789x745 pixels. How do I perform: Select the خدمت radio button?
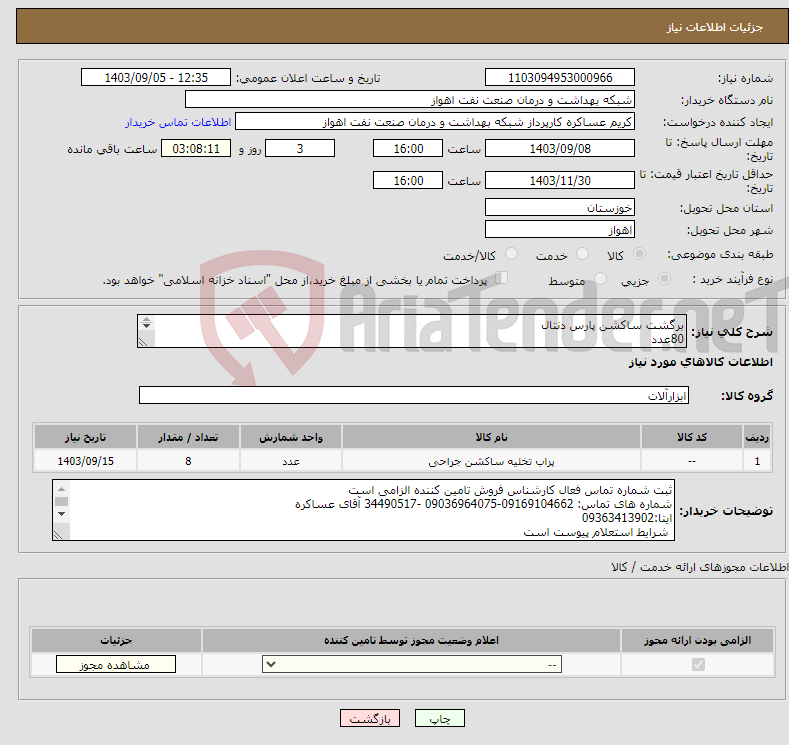(x=582, y=254)
